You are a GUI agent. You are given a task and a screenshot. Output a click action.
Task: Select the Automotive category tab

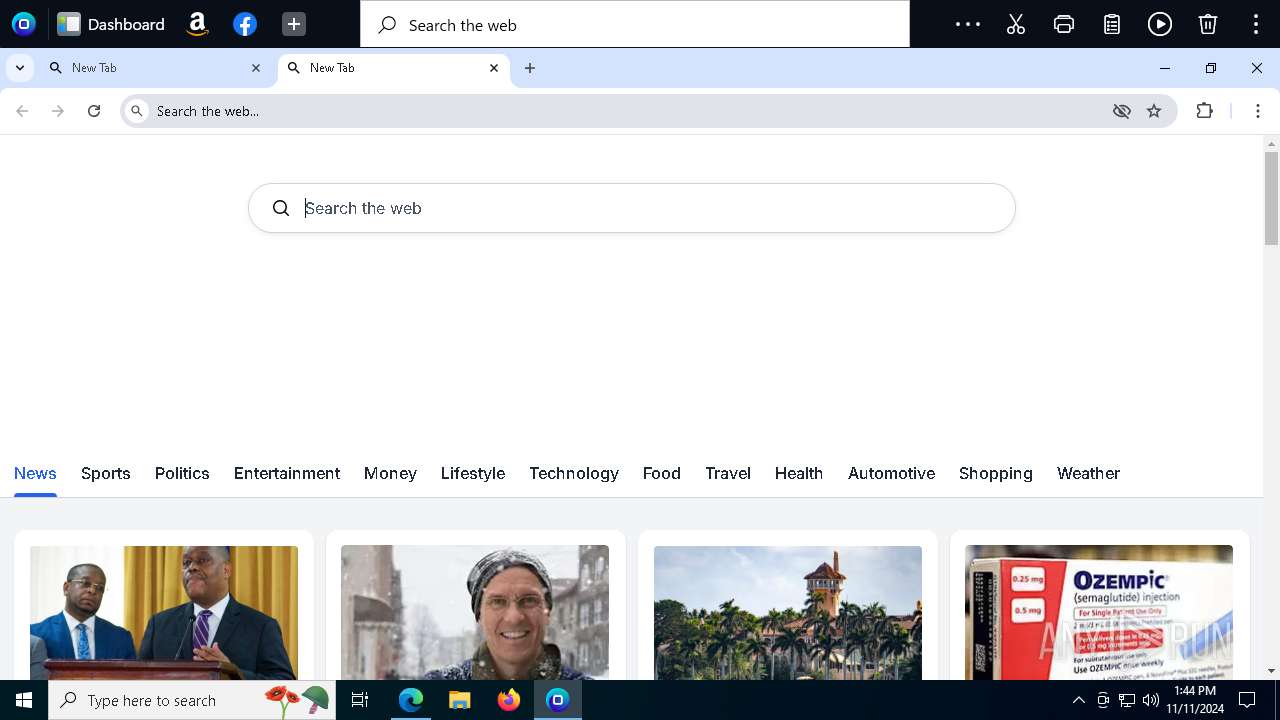click(892, 473)
